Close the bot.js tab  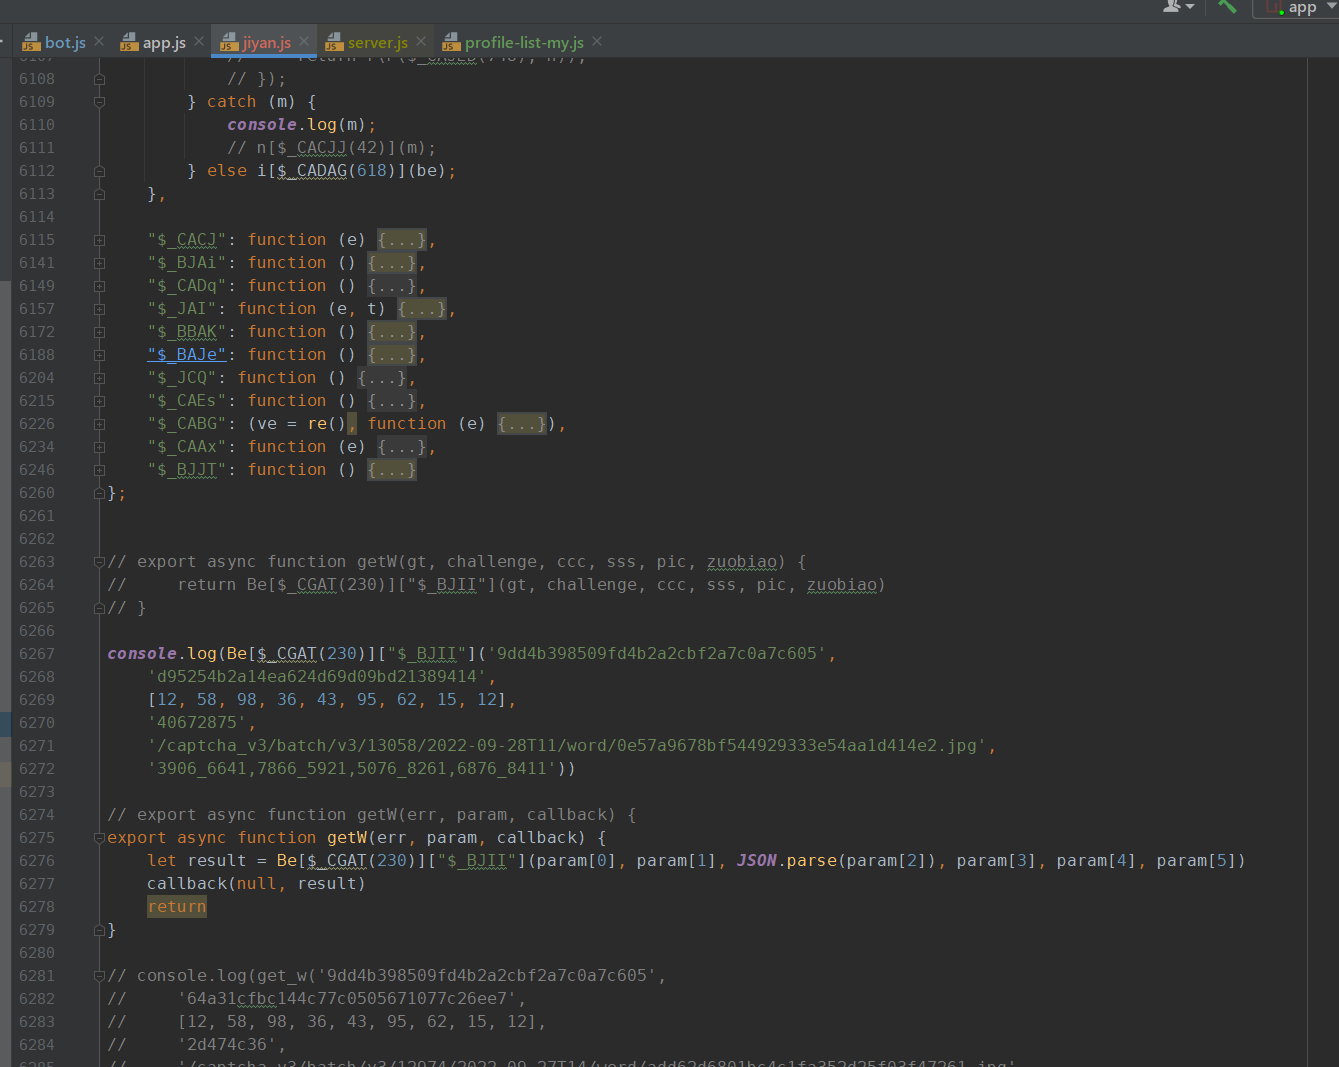point(99,41)
